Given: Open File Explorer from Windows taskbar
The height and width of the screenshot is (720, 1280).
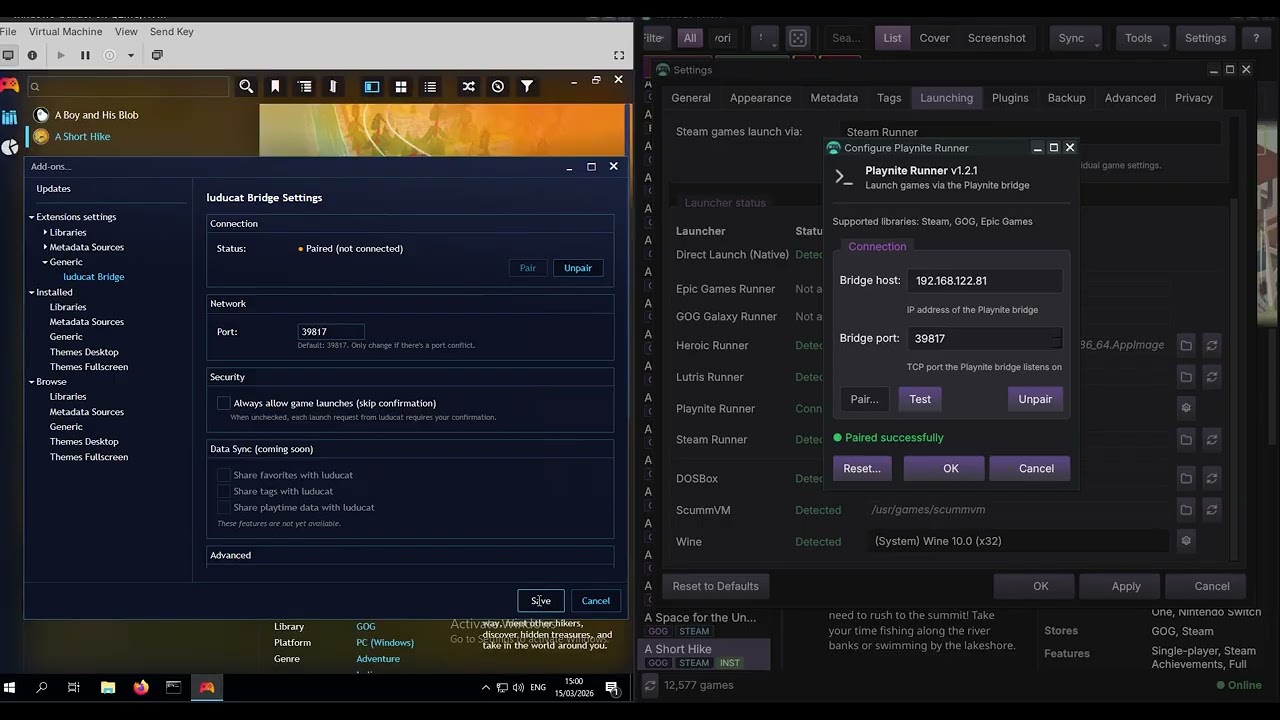Looking at the screenshot, I should [108, 687].
